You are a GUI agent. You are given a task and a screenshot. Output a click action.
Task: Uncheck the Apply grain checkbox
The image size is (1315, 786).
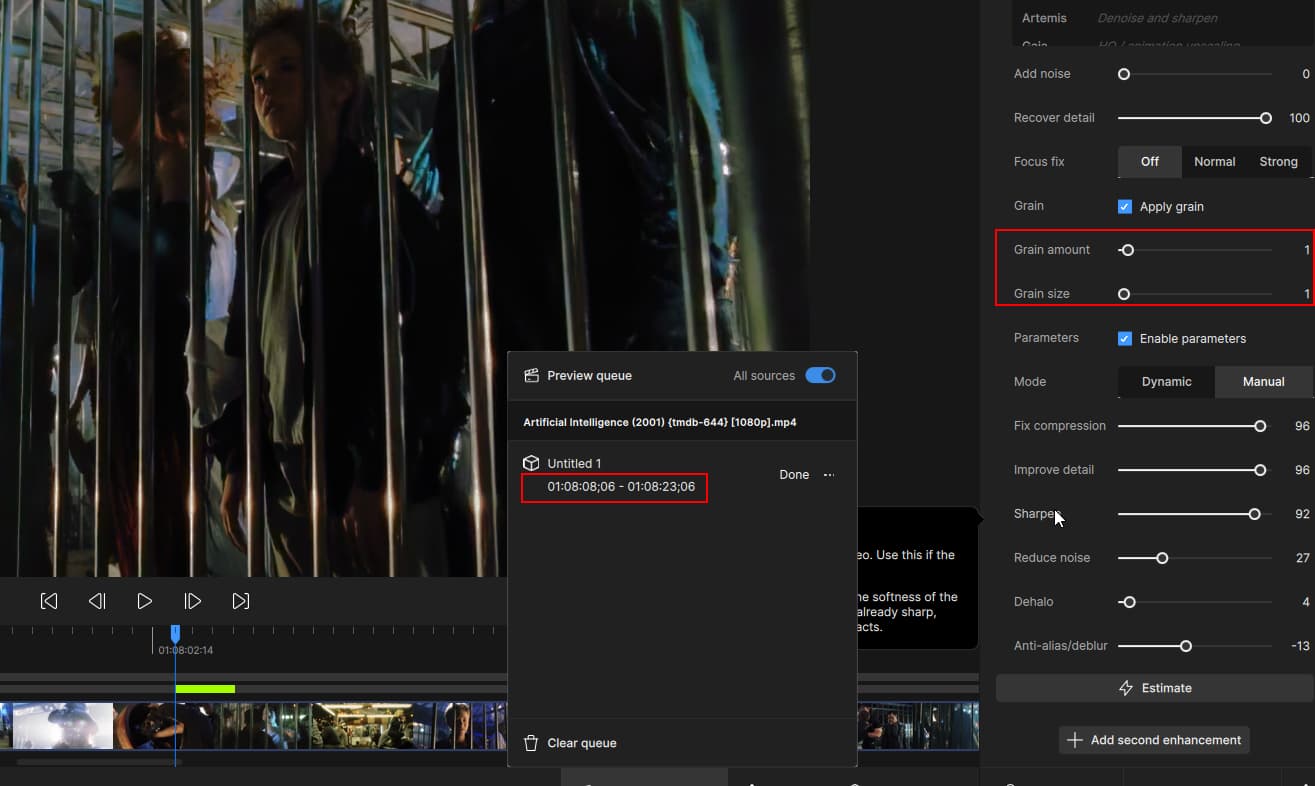point(1125,206)
